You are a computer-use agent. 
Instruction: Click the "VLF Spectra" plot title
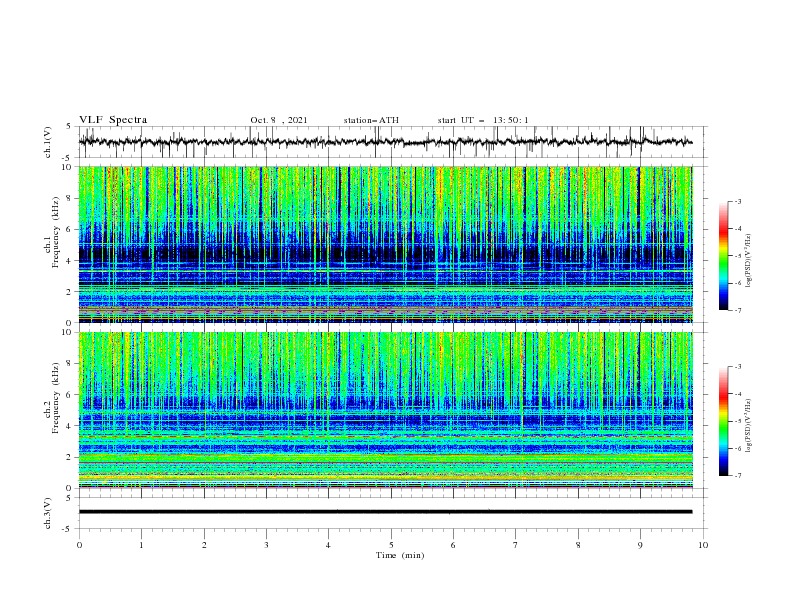[113, 120]
